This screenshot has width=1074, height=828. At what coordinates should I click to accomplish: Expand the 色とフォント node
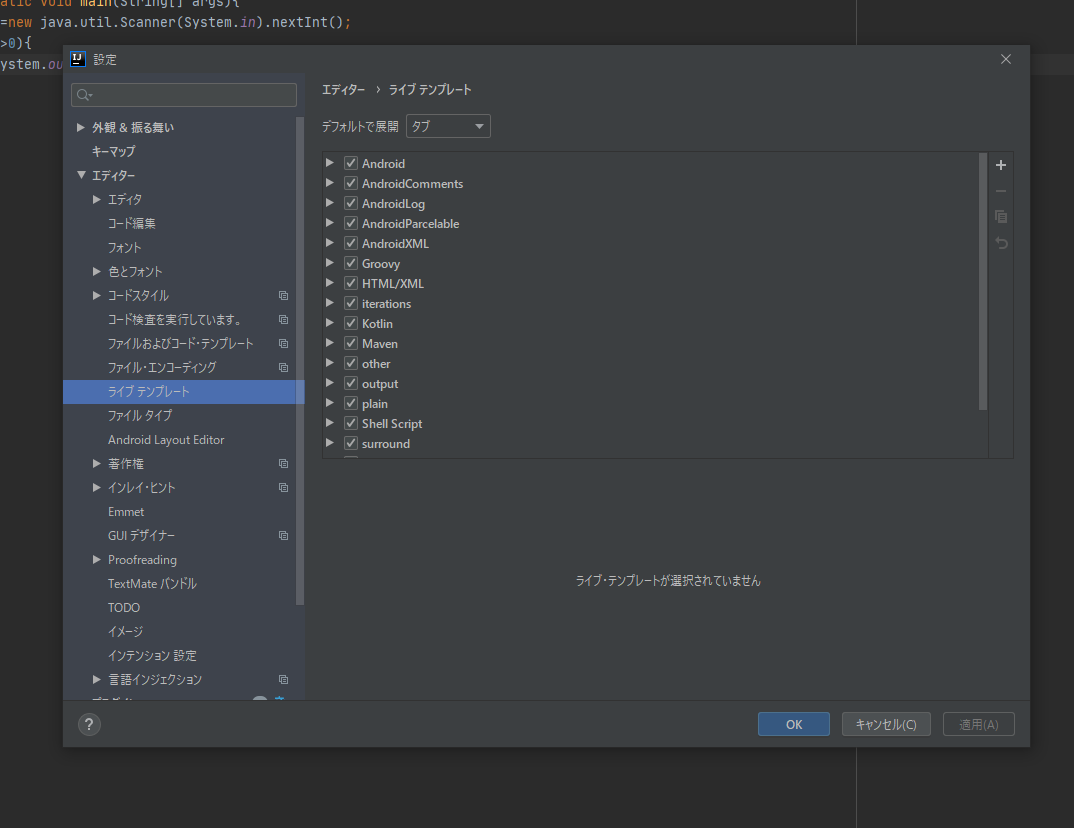tap(97, 272)
